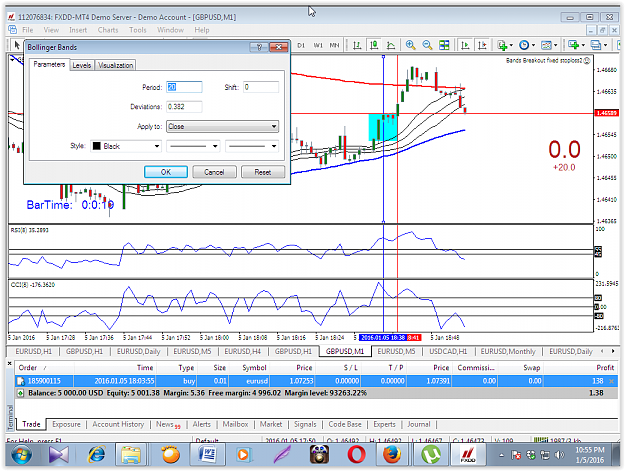Click the zoom in magnifier icon

(x=411, y=45)
